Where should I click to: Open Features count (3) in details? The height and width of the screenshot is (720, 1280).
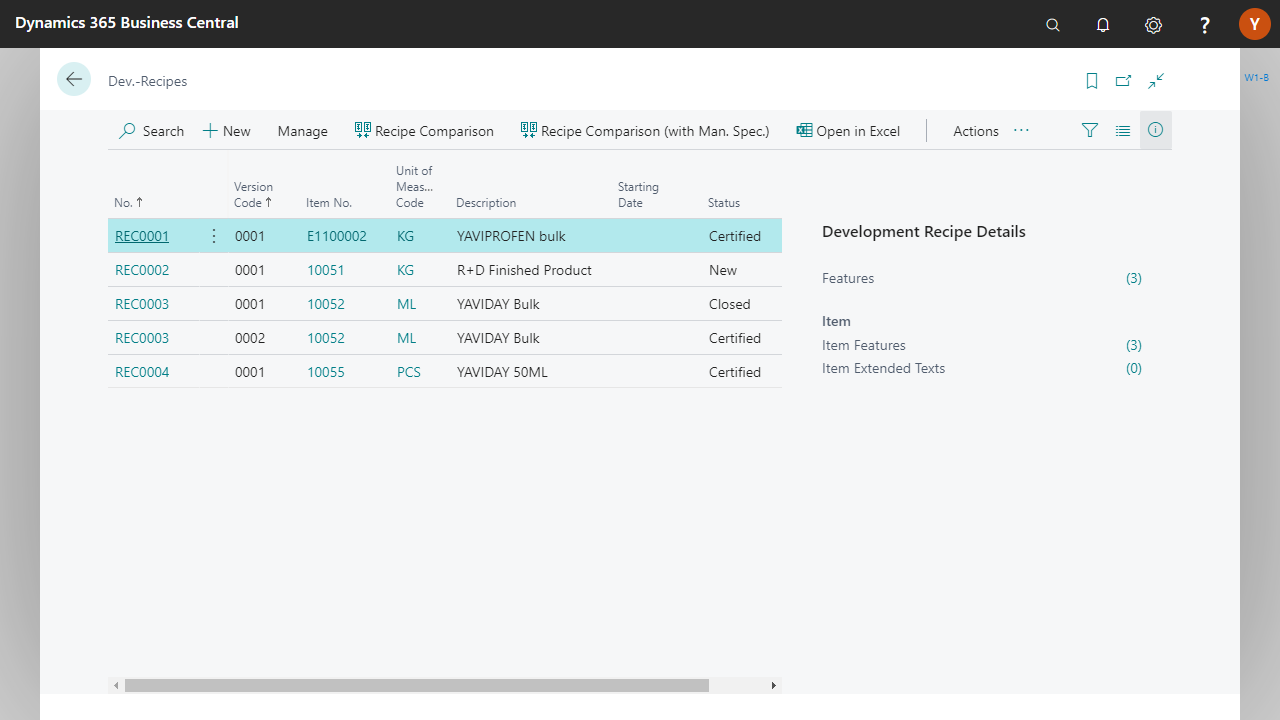1134,279
